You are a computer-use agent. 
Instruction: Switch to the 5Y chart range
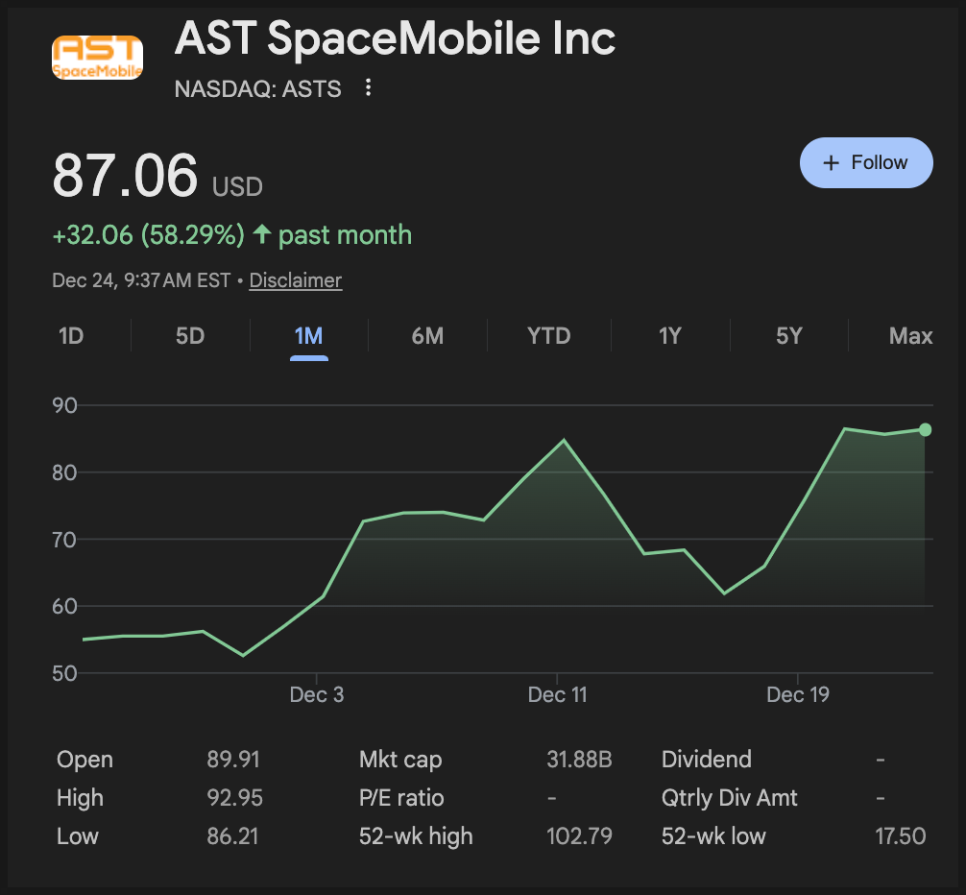click(789, 336)
